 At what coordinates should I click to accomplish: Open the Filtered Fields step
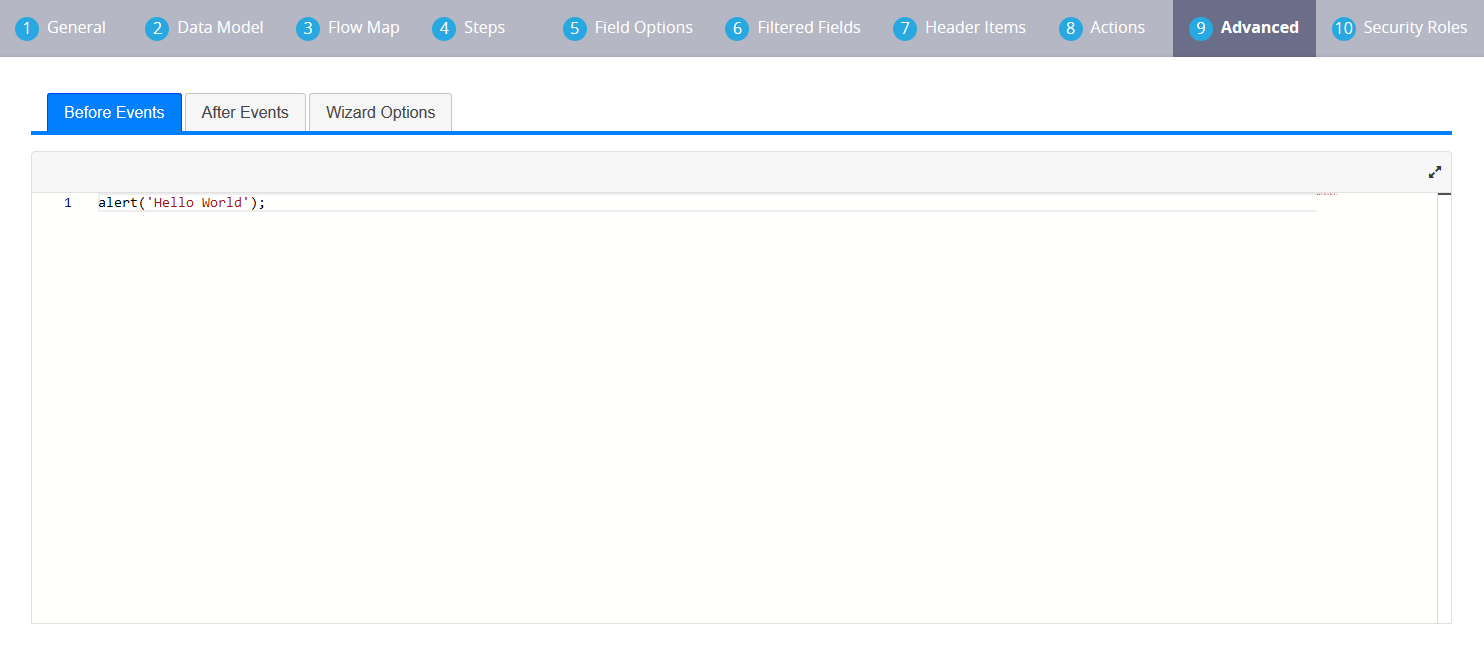pos(808,28)
